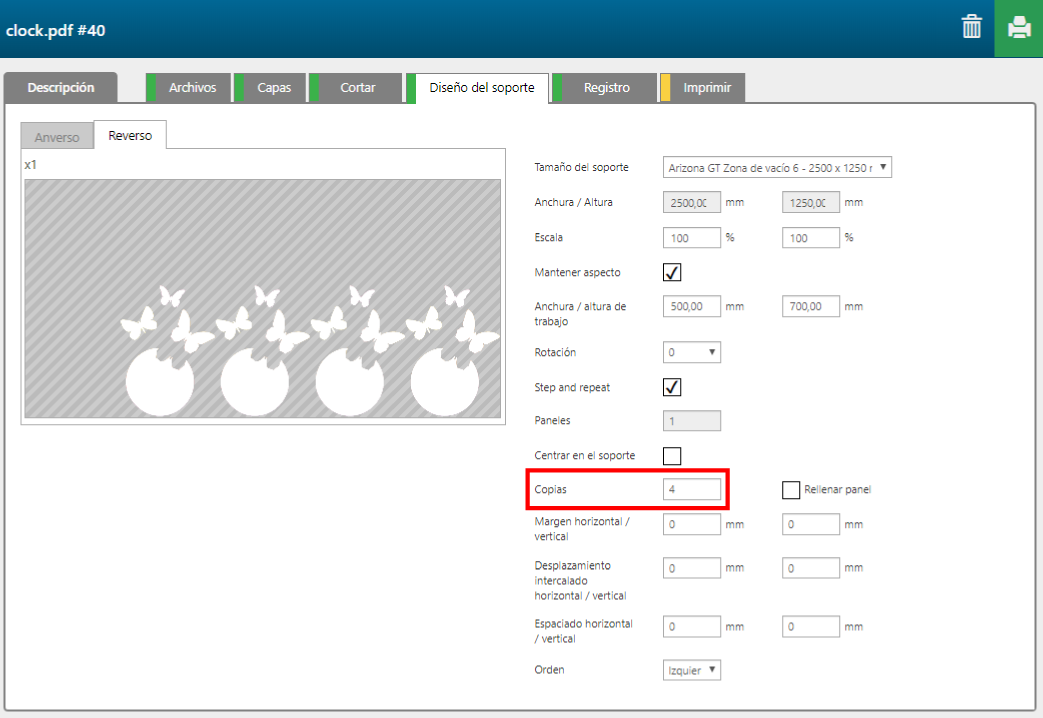1043x718 pixels.
Task: Open the Orden dropdown
Action: pyautogui.click(x=692, y=670)
